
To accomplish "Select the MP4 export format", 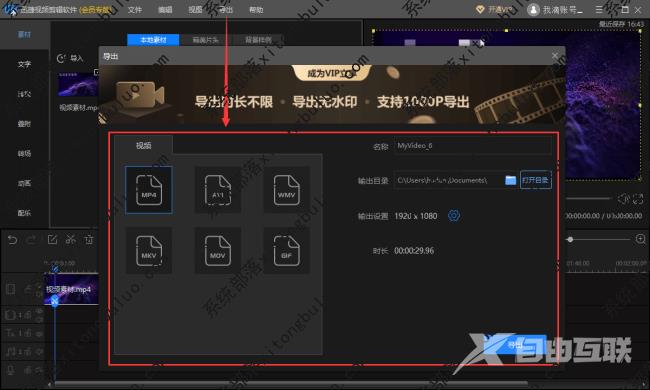I will click(x=149, y=190).
